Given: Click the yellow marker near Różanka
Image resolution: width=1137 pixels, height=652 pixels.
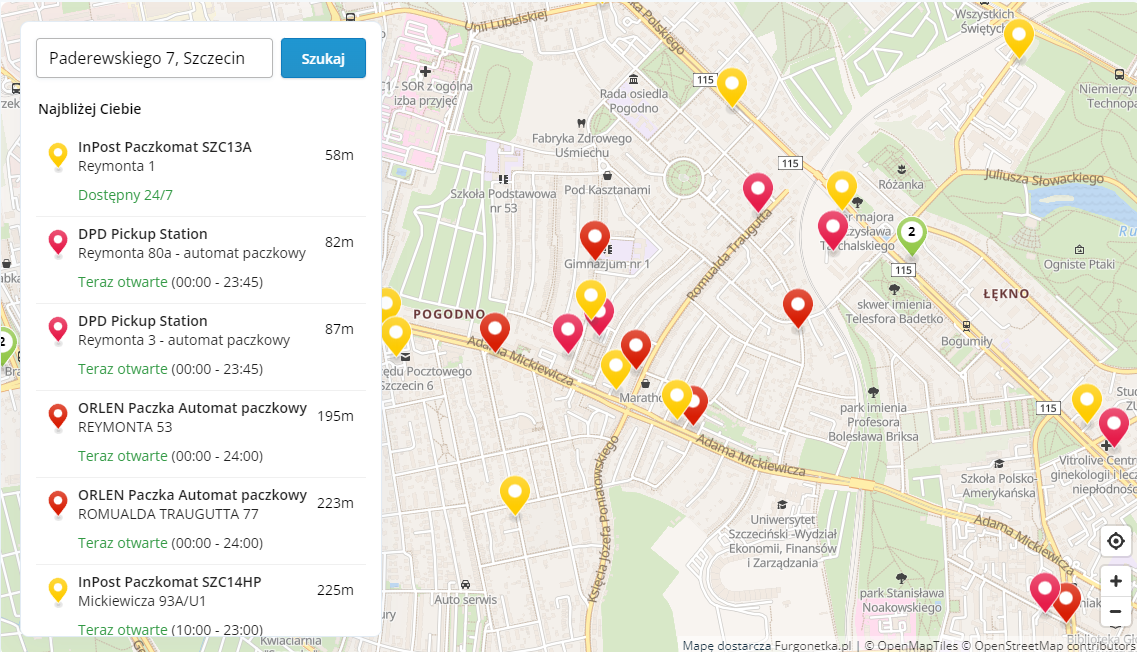Looking at the screenshot, I should pos(840,188).
